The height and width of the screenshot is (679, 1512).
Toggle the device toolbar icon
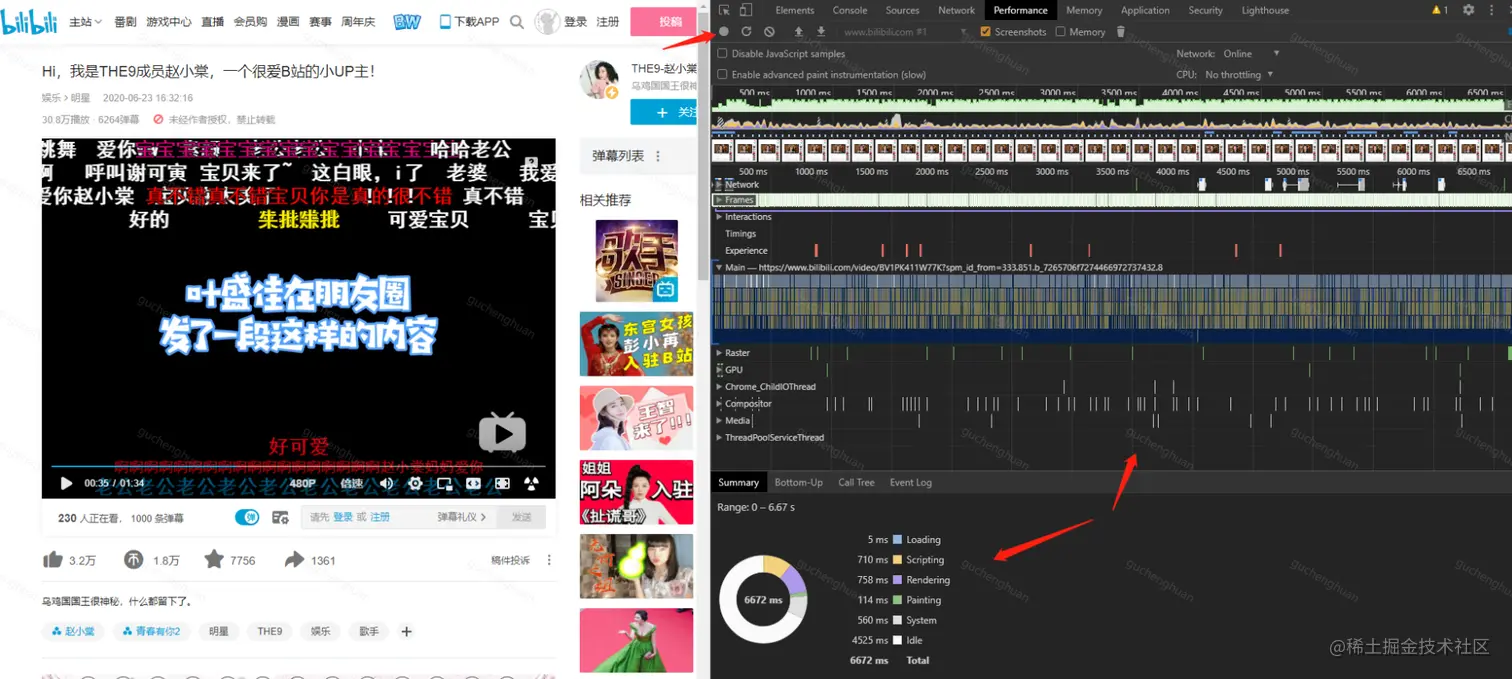coord(745,10)
